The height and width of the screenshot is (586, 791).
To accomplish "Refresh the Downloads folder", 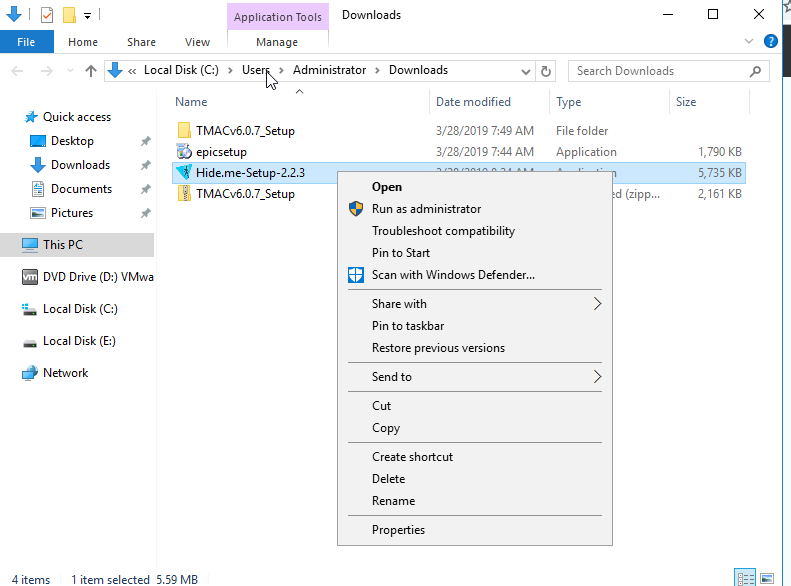I will click(545, 71).
